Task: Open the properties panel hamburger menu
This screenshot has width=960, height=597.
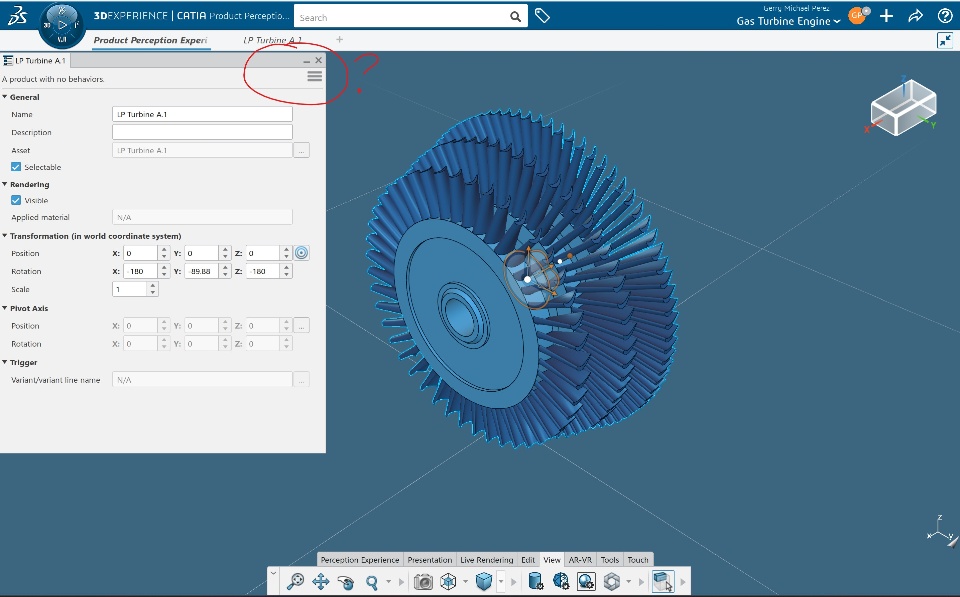Action: [x=315, y=76]
